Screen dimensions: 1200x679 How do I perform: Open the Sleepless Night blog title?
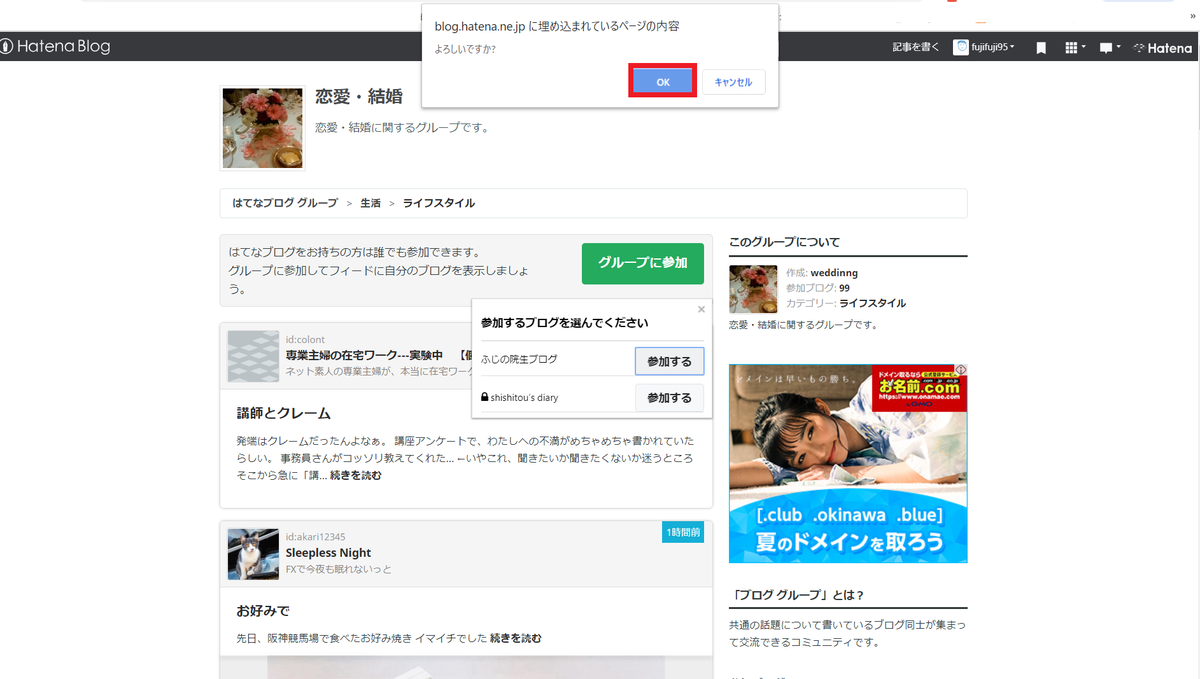pos(328,552)
